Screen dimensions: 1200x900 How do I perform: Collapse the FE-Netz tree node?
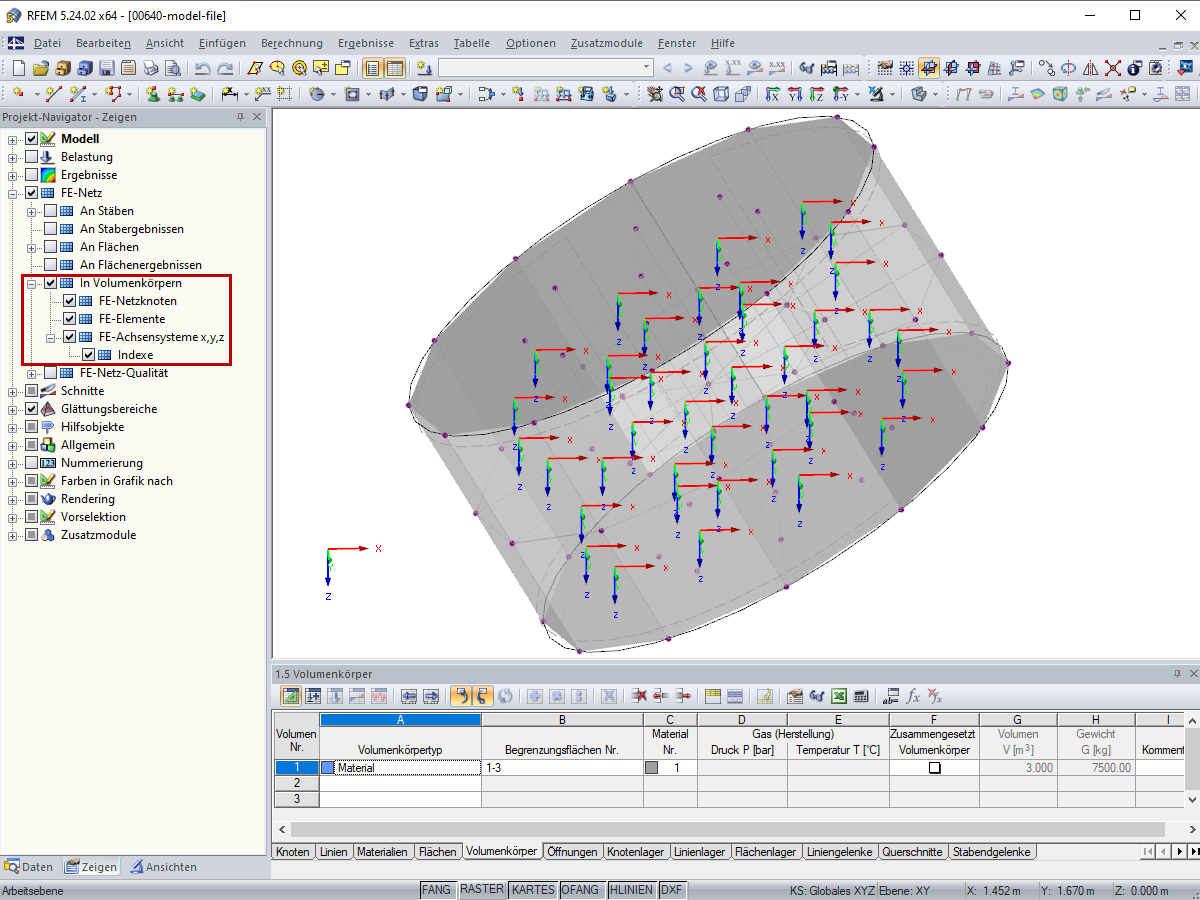click(x=13, y=193)
